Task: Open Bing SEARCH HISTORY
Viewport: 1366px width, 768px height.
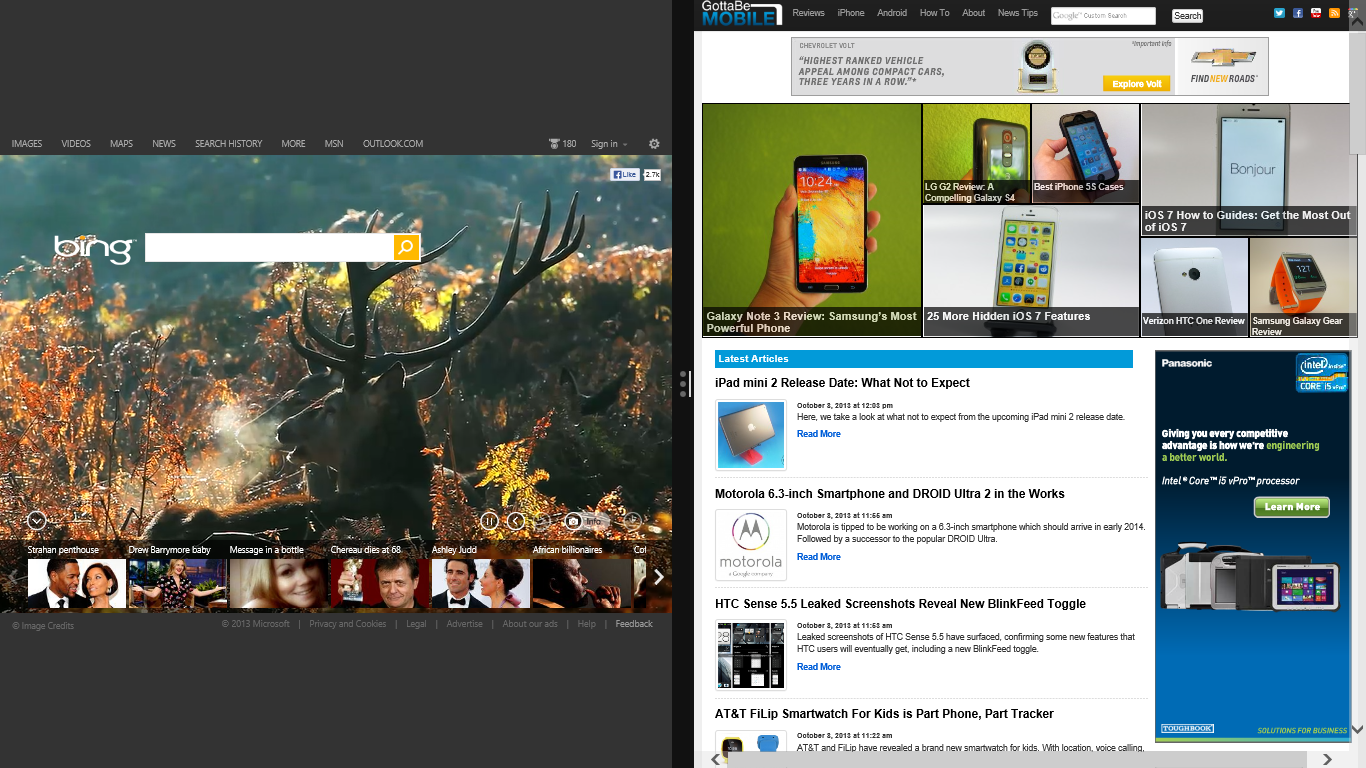Action: click(x=228, y=144)
